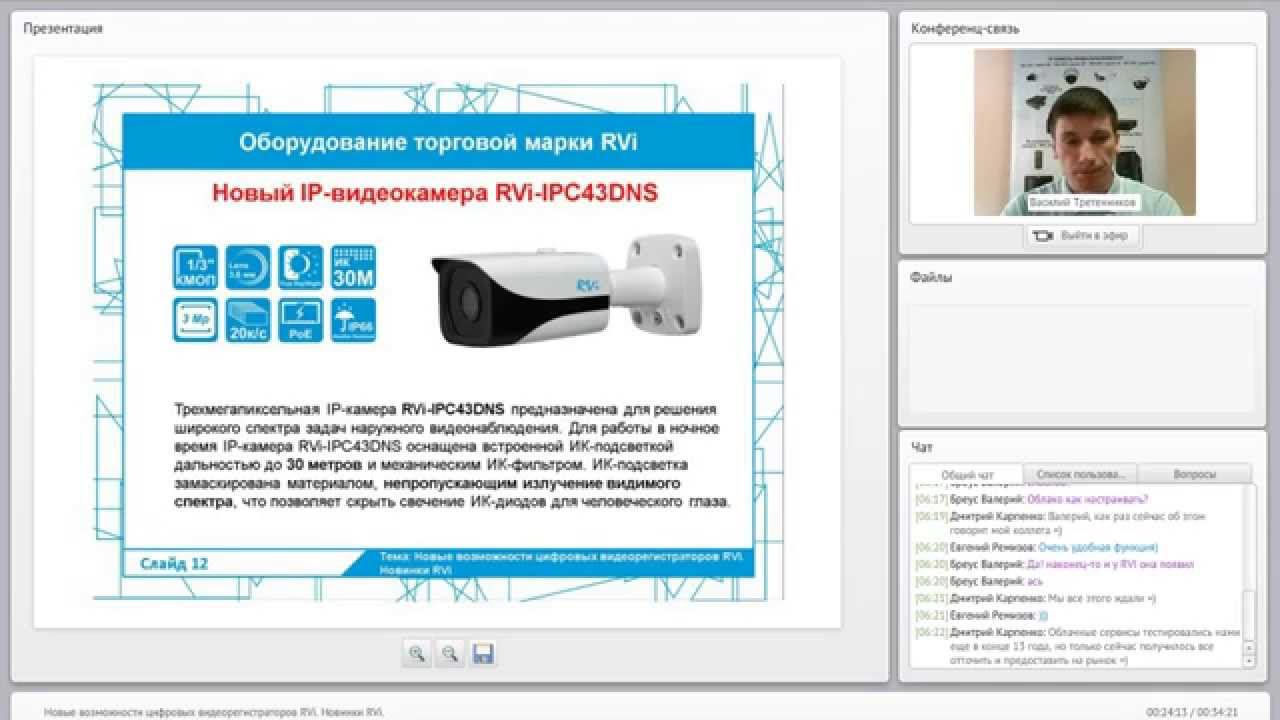Click the 'Презентация' panel header
The height and width of the screenshot is (720, 1280).
click(x=63, y=29)
